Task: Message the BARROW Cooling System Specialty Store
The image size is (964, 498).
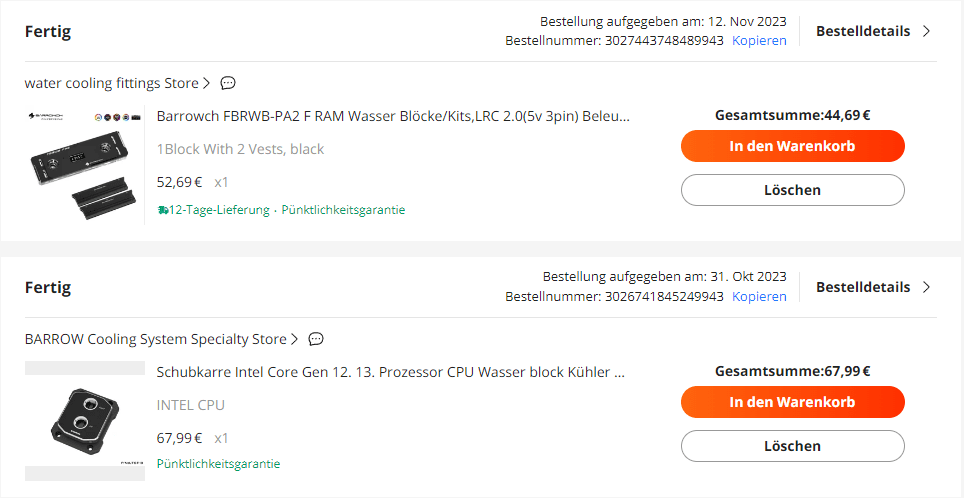Action: pos(317,339)
